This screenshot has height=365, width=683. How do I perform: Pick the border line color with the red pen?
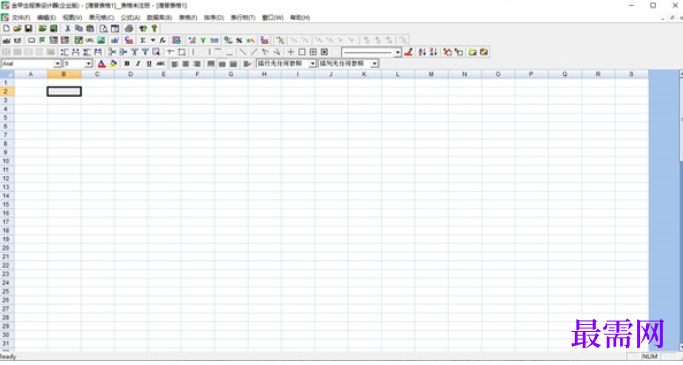[408, 52]
